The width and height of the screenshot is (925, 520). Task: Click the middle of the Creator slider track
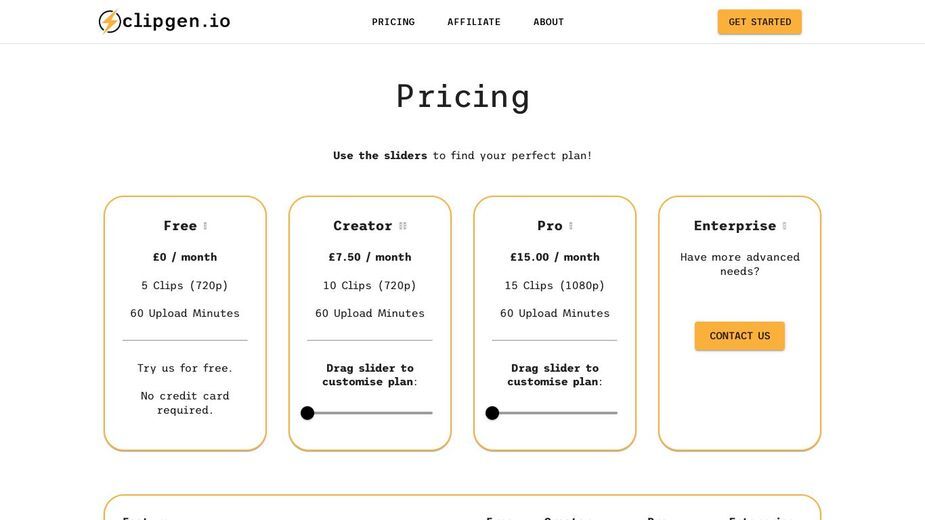click(x=370, y=413)
